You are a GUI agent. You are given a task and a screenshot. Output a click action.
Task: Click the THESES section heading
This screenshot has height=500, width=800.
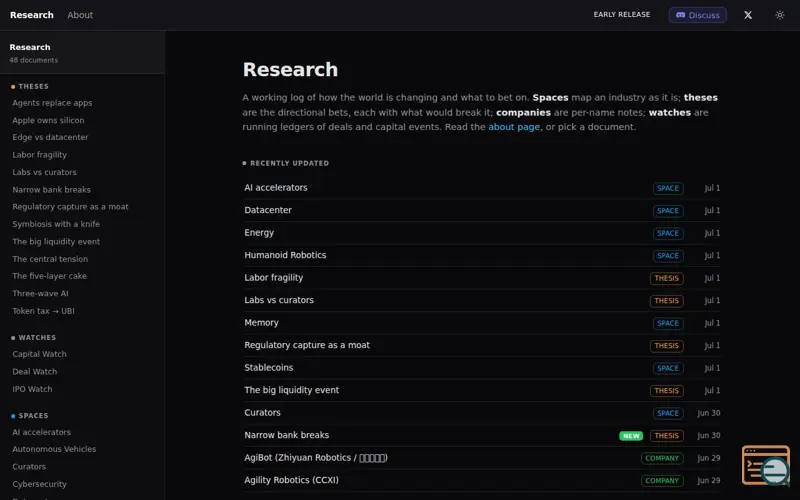click(34, 86)
